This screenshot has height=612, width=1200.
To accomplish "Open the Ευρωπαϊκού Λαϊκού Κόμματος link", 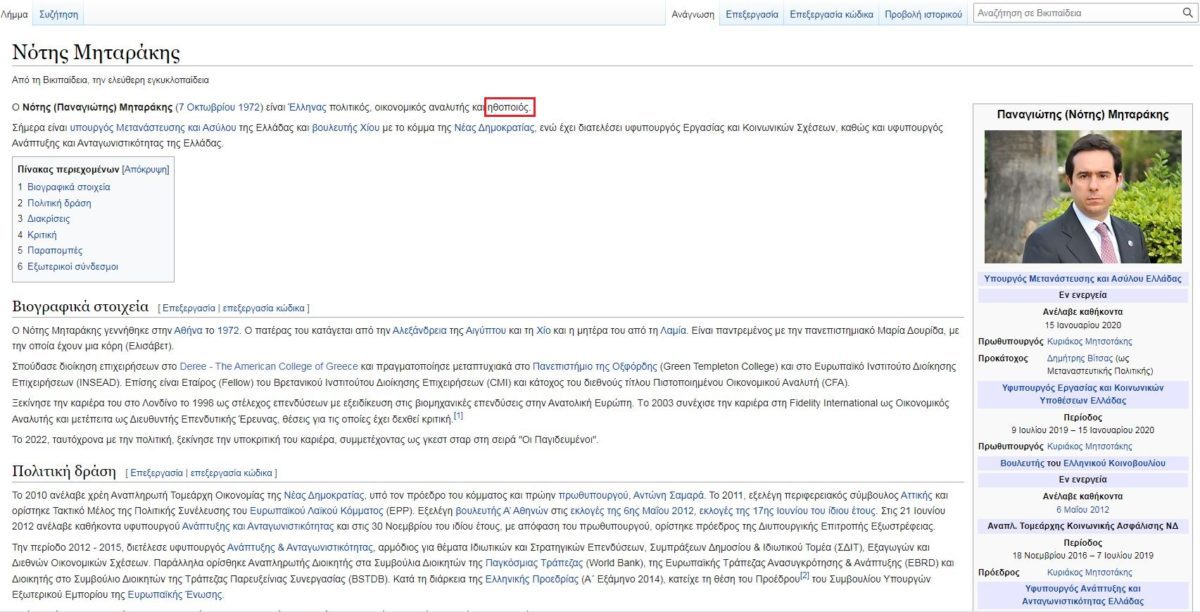I will click(317, 510).
